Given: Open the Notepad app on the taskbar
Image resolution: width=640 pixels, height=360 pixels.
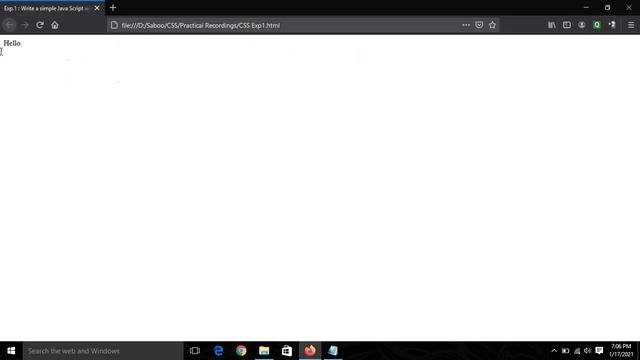Looking at the screenshot, I should [x=333, y=351].
